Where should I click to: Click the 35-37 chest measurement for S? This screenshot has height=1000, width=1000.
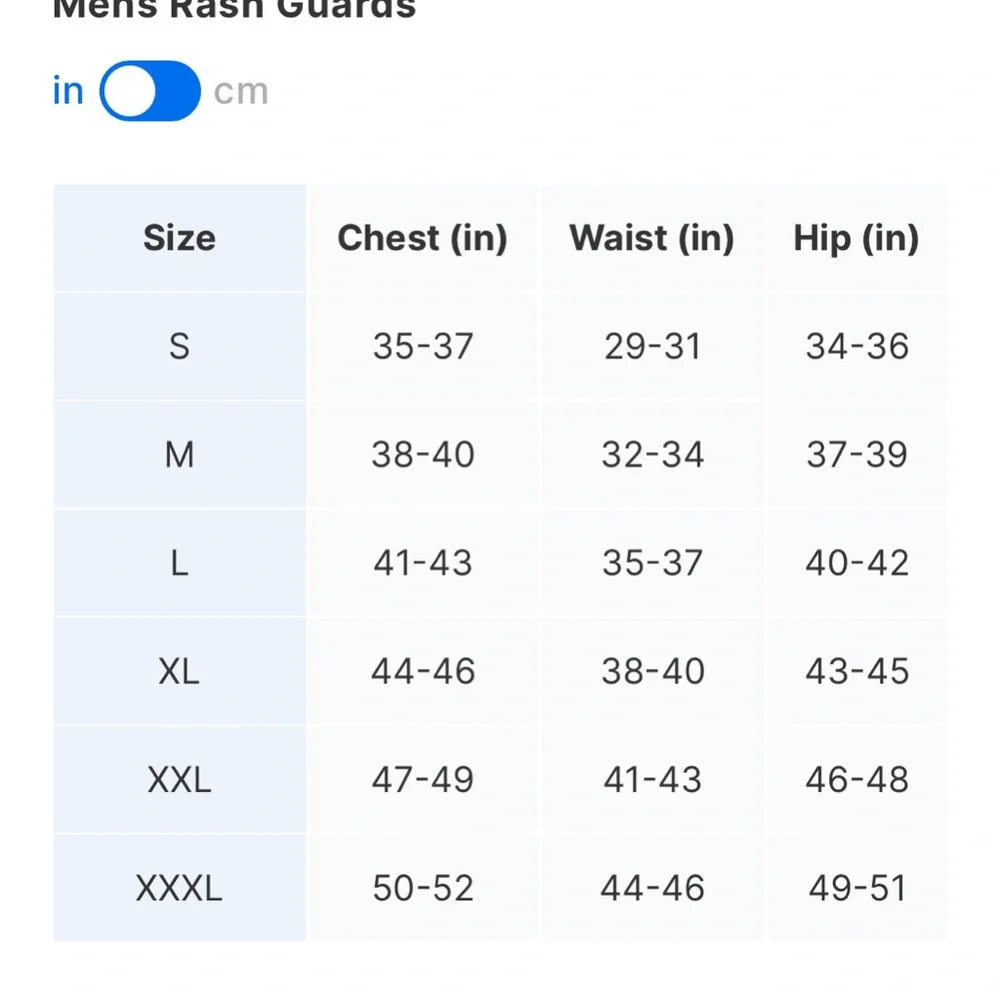pos(423,346)
